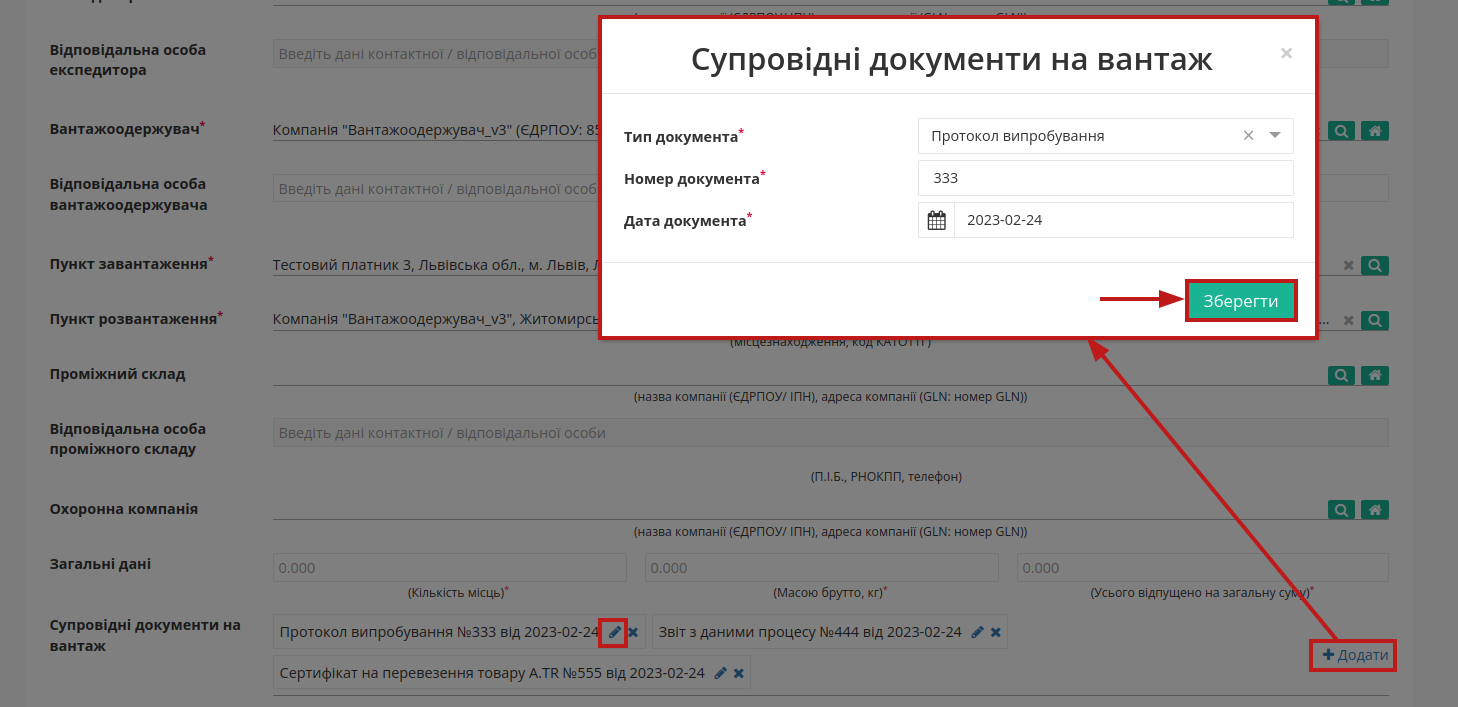The height and width of the screenshot is (707, 1458).
Task: Expand Тип документа dropdown arrow
Action: point(1275,136)
